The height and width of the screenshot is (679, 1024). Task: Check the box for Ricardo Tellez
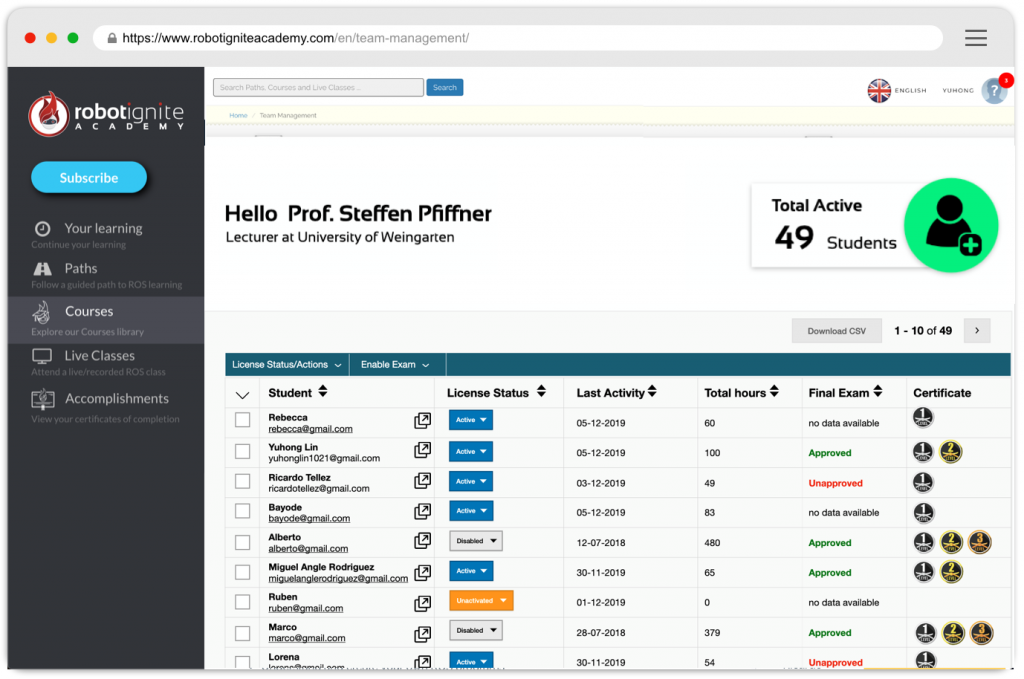point(242,481)
